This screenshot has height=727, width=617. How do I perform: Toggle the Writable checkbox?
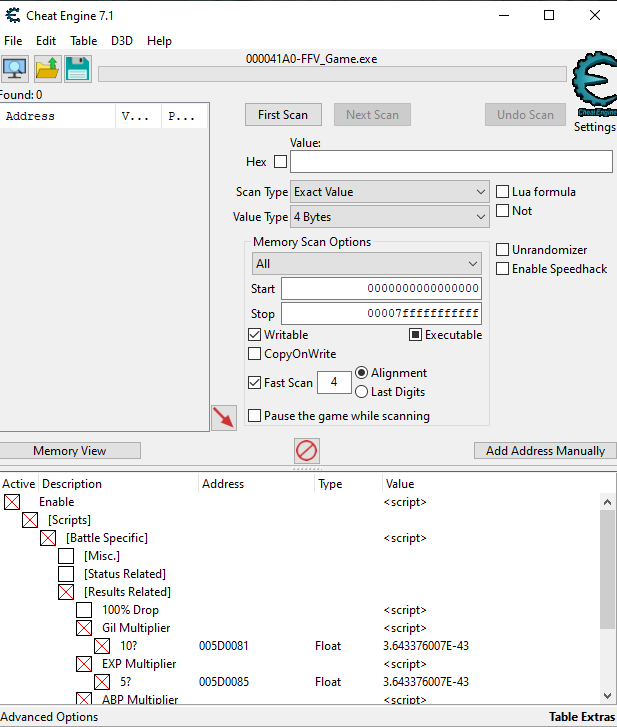254,335
